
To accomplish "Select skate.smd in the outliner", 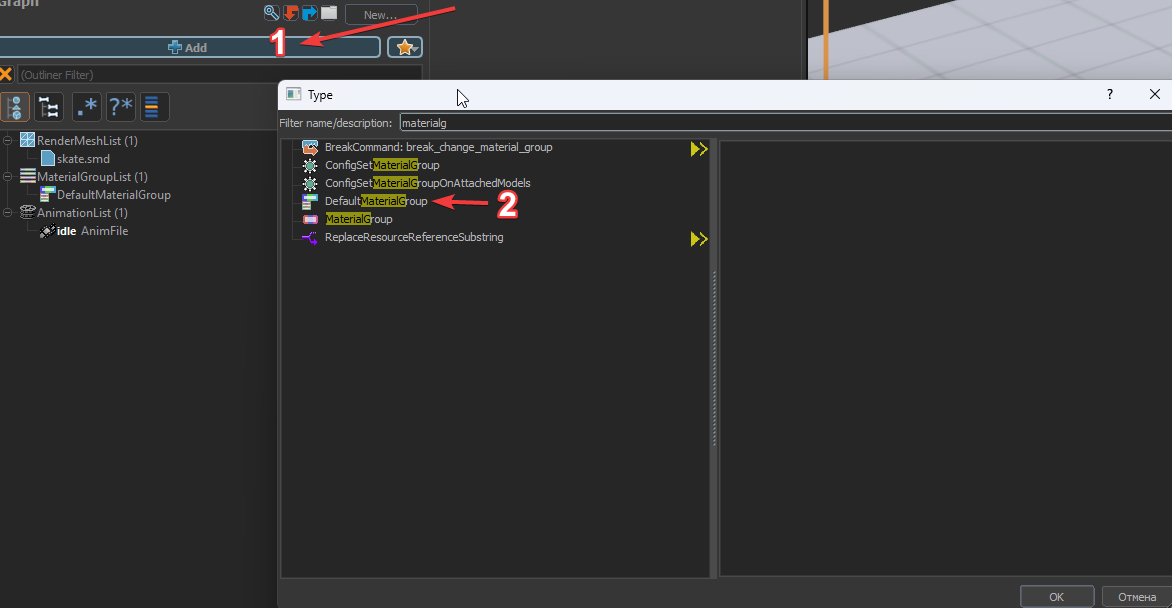I will pyautogui.click(x=83, y=159).
